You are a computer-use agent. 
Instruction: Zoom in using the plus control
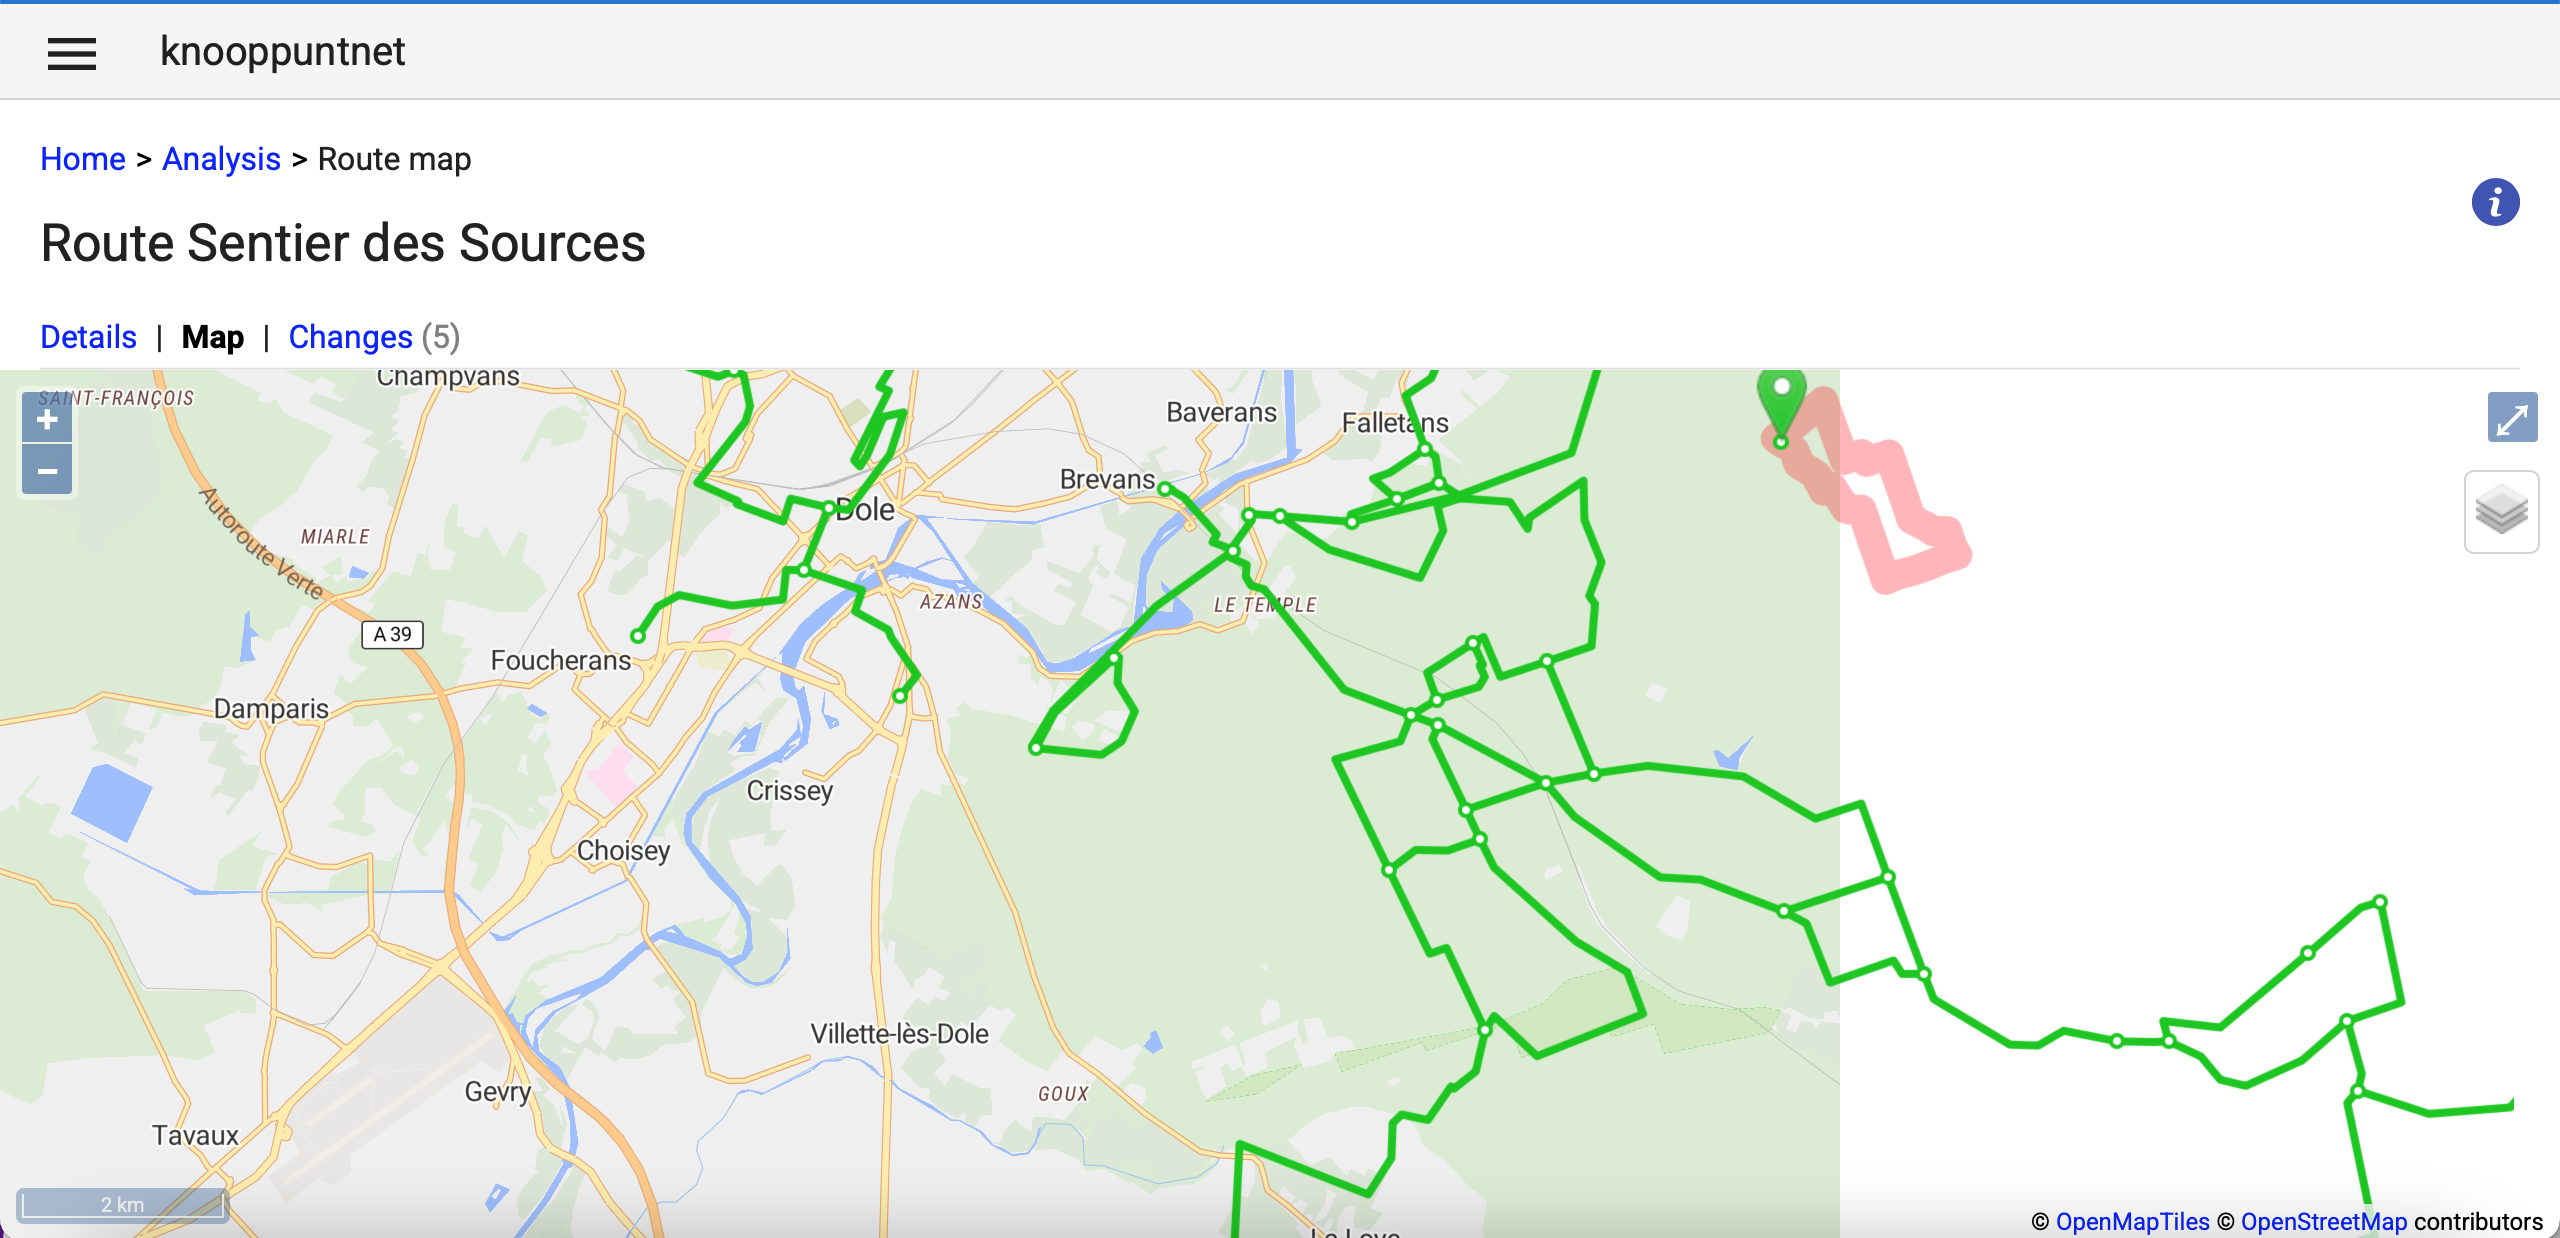(46, 420)
